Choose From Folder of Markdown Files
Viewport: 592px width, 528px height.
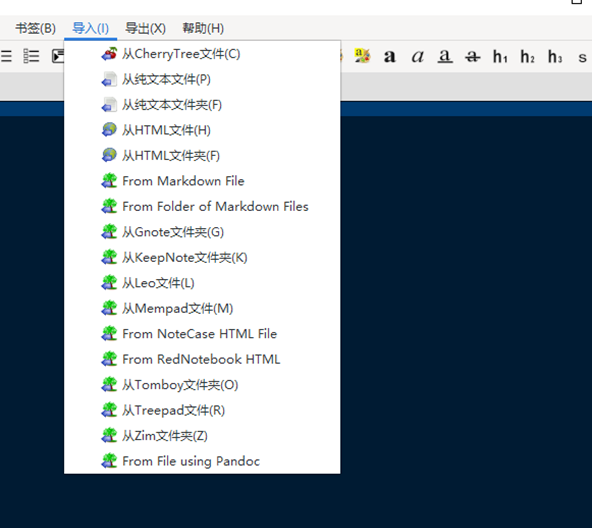(202, 207)
